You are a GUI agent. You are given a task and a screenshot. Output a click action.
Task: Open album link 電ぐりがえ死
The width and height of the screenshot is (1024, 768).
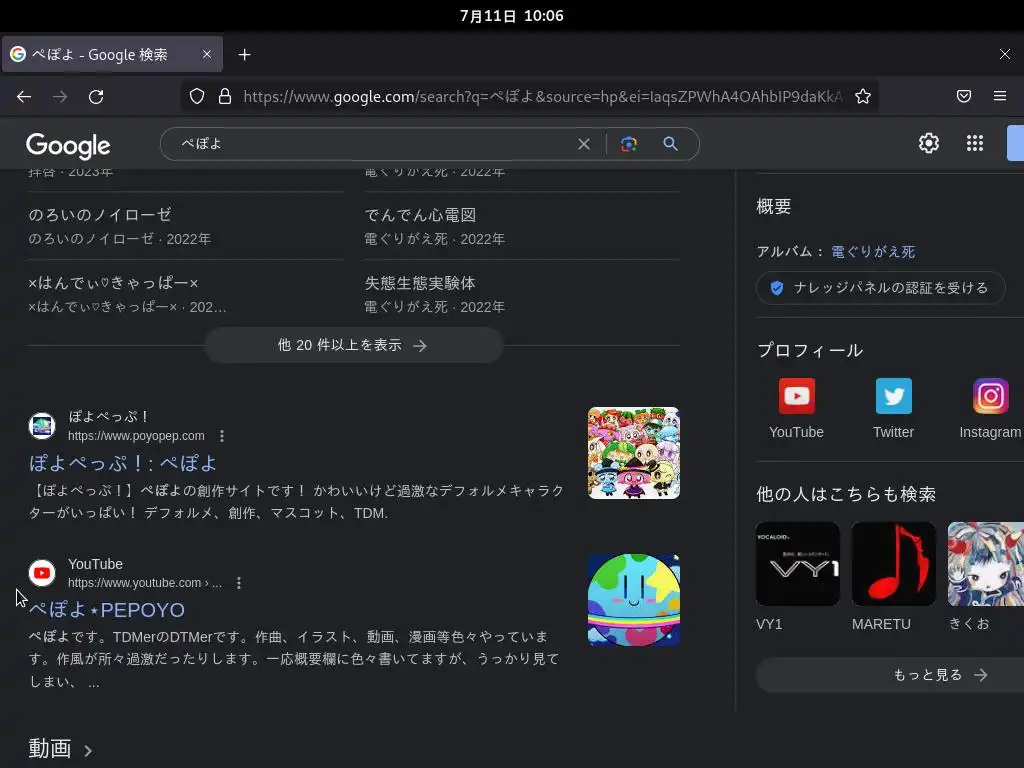[872, 251]
